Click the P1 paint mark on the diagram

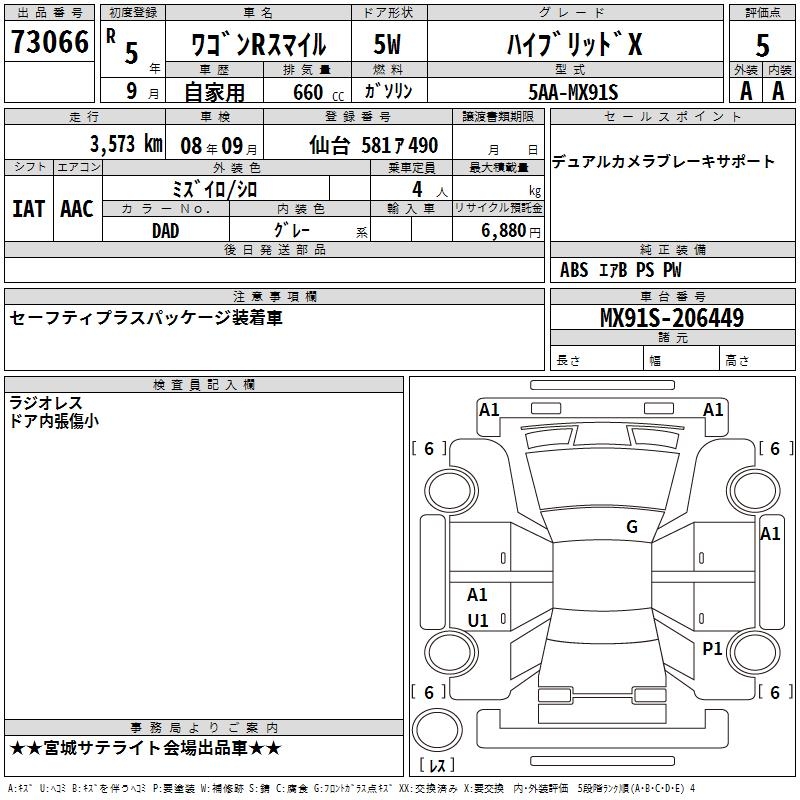[x=712, y=648]
